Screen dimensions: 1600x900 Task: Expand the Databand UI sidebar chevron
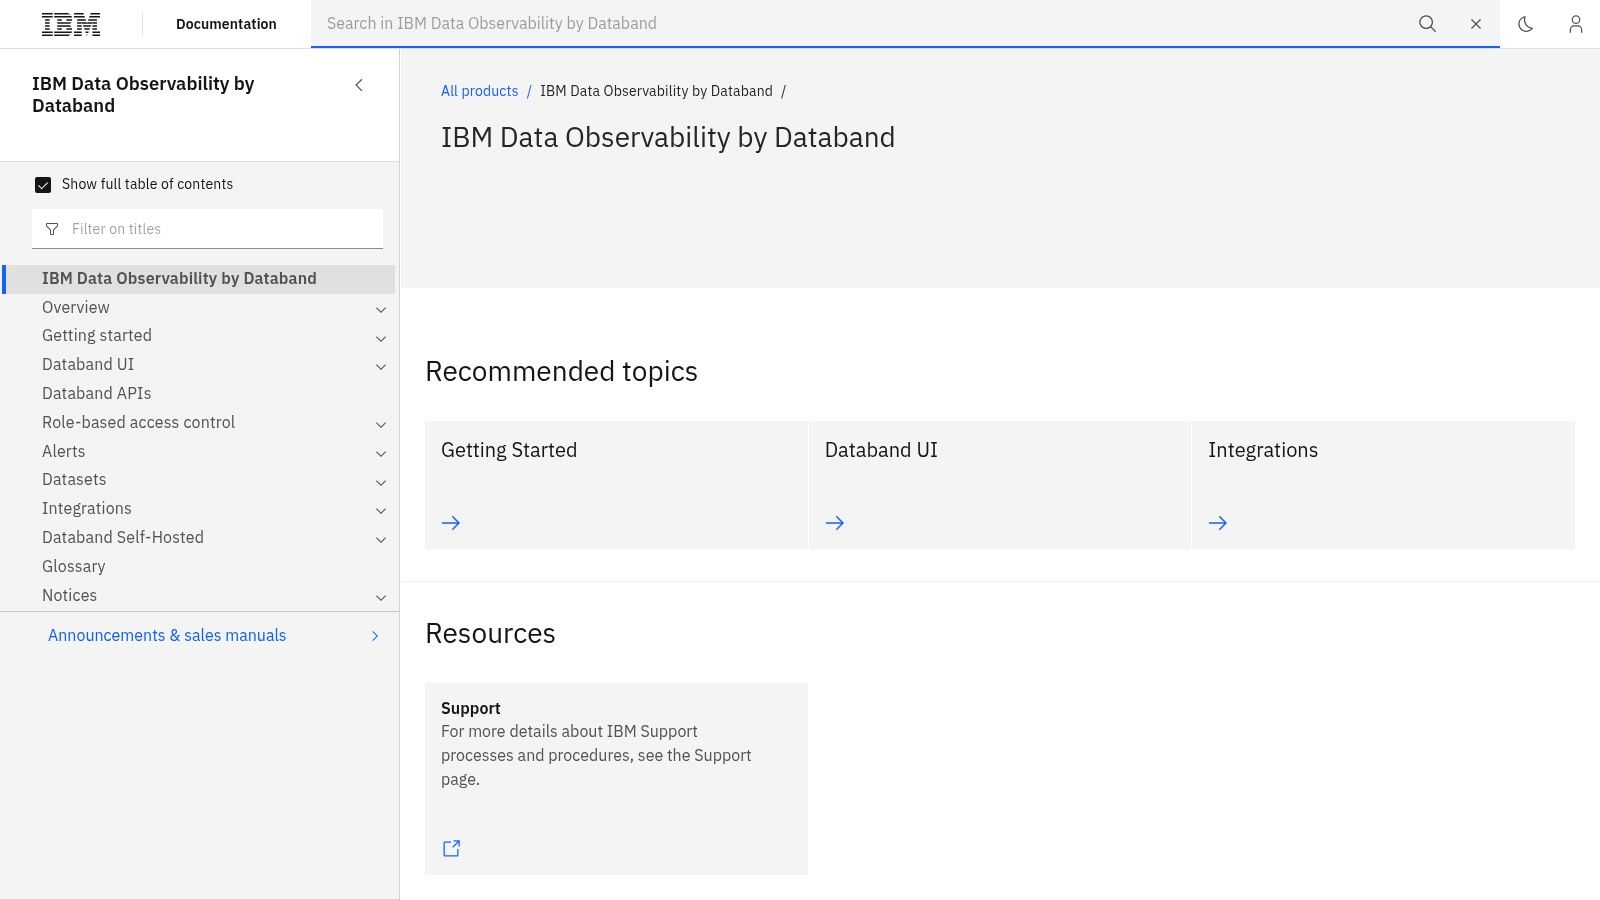[381, 367]
